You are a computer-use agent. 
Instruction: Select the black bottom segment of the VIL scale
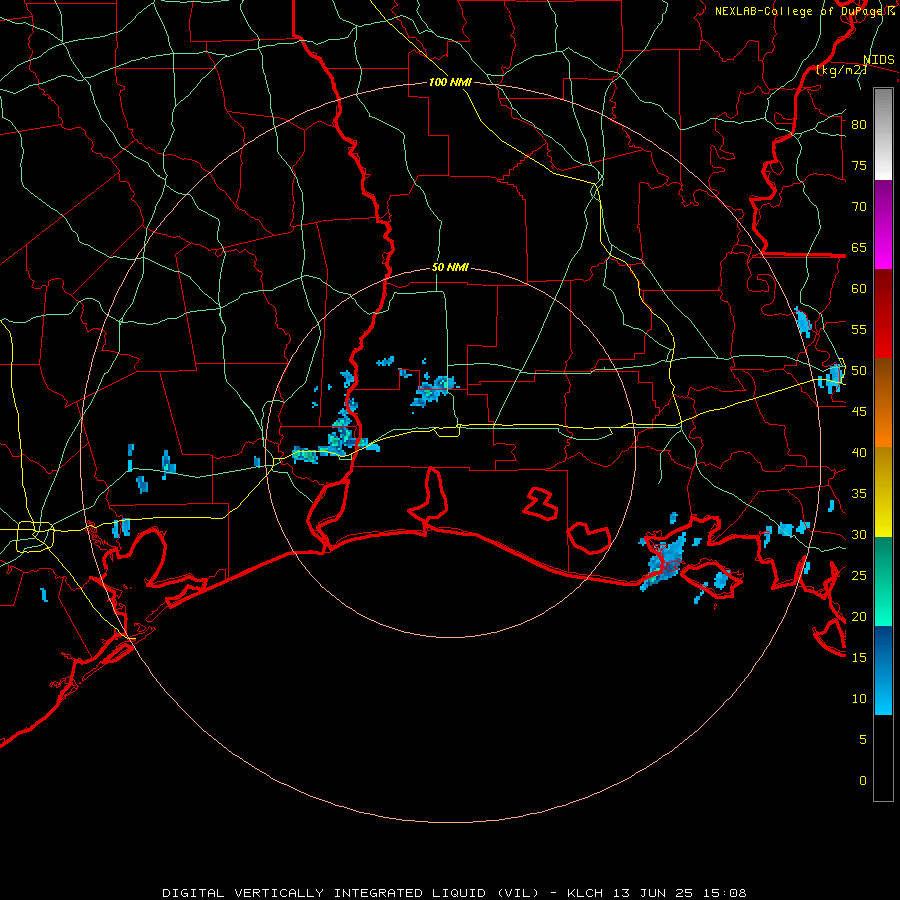883,758
